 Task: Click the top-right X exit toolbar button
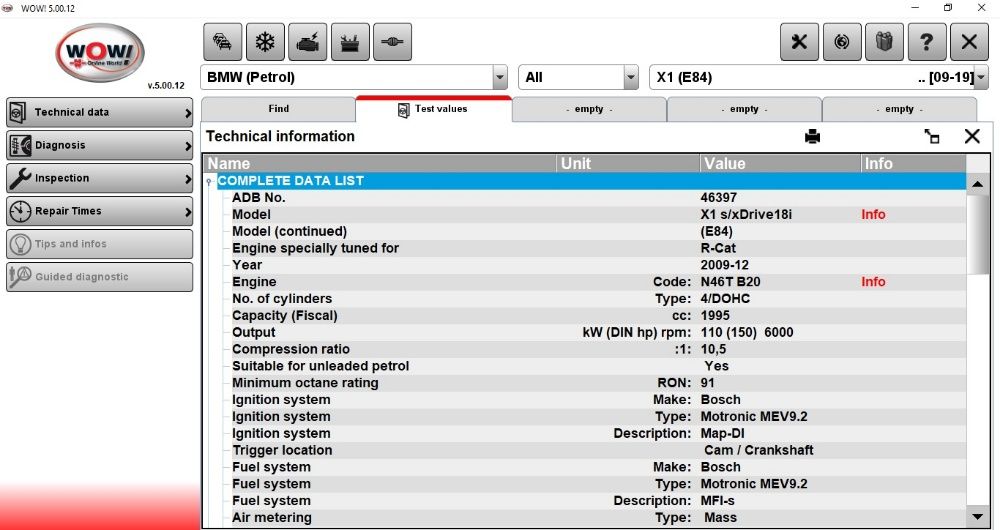pos(969,42)
